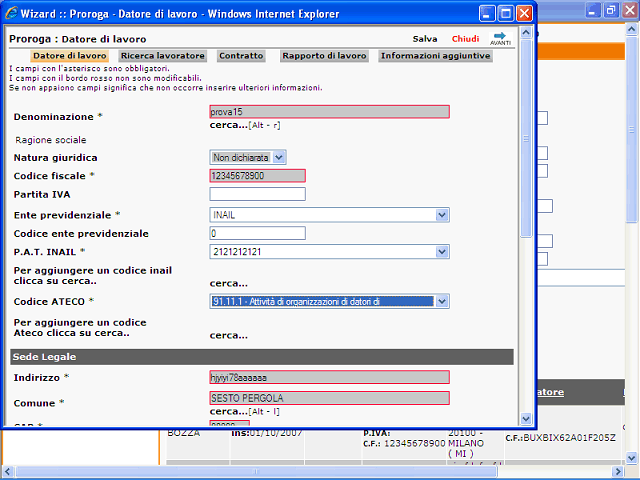Click into the Partita IVA field
The image size is (640, 480).
click(257, 194)
